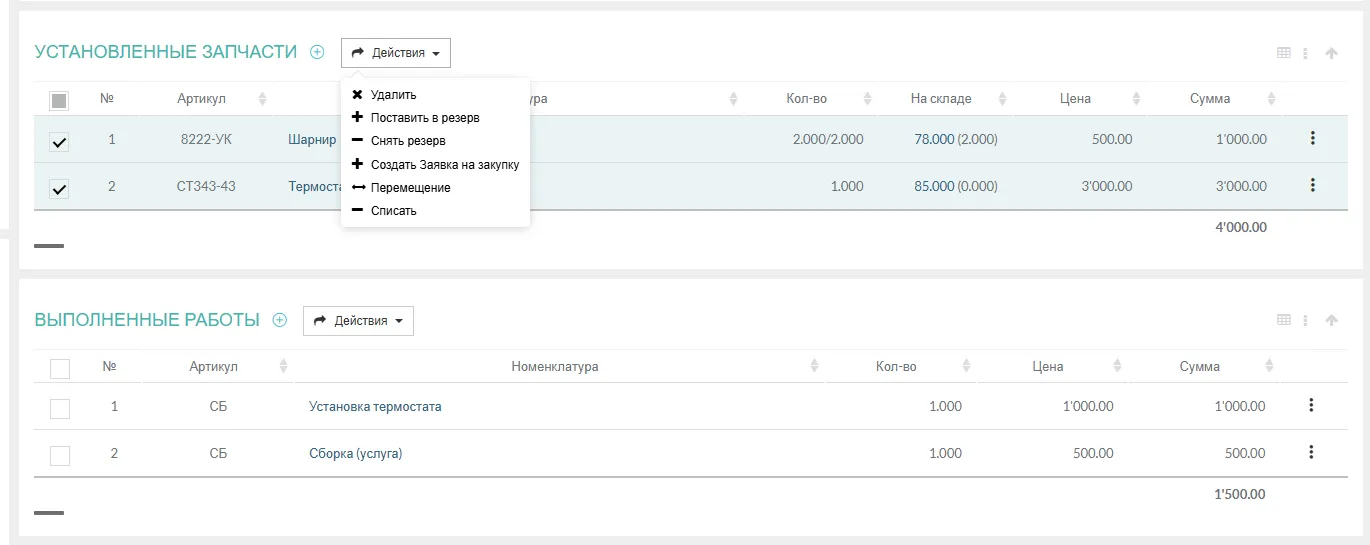
Task: Choose Удалить from the actions menu
Action: click(392, 95)
